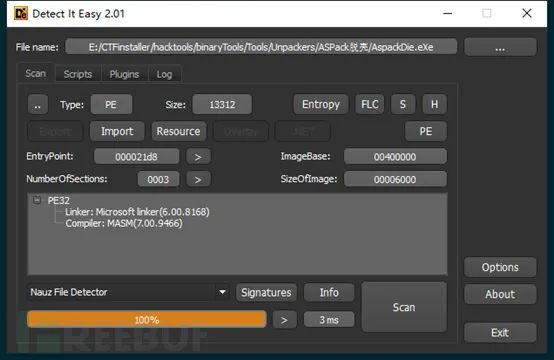
Task: Switch to the Scripts tab
Action: pyautogui.click(x=78, y=74)
